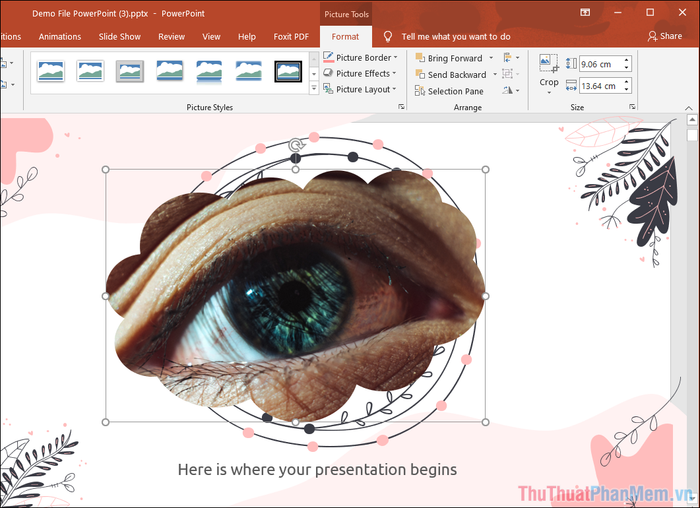Screen dimensions: 700x508
Task: Open Size dialog launcher
Action: click(632, 107)
